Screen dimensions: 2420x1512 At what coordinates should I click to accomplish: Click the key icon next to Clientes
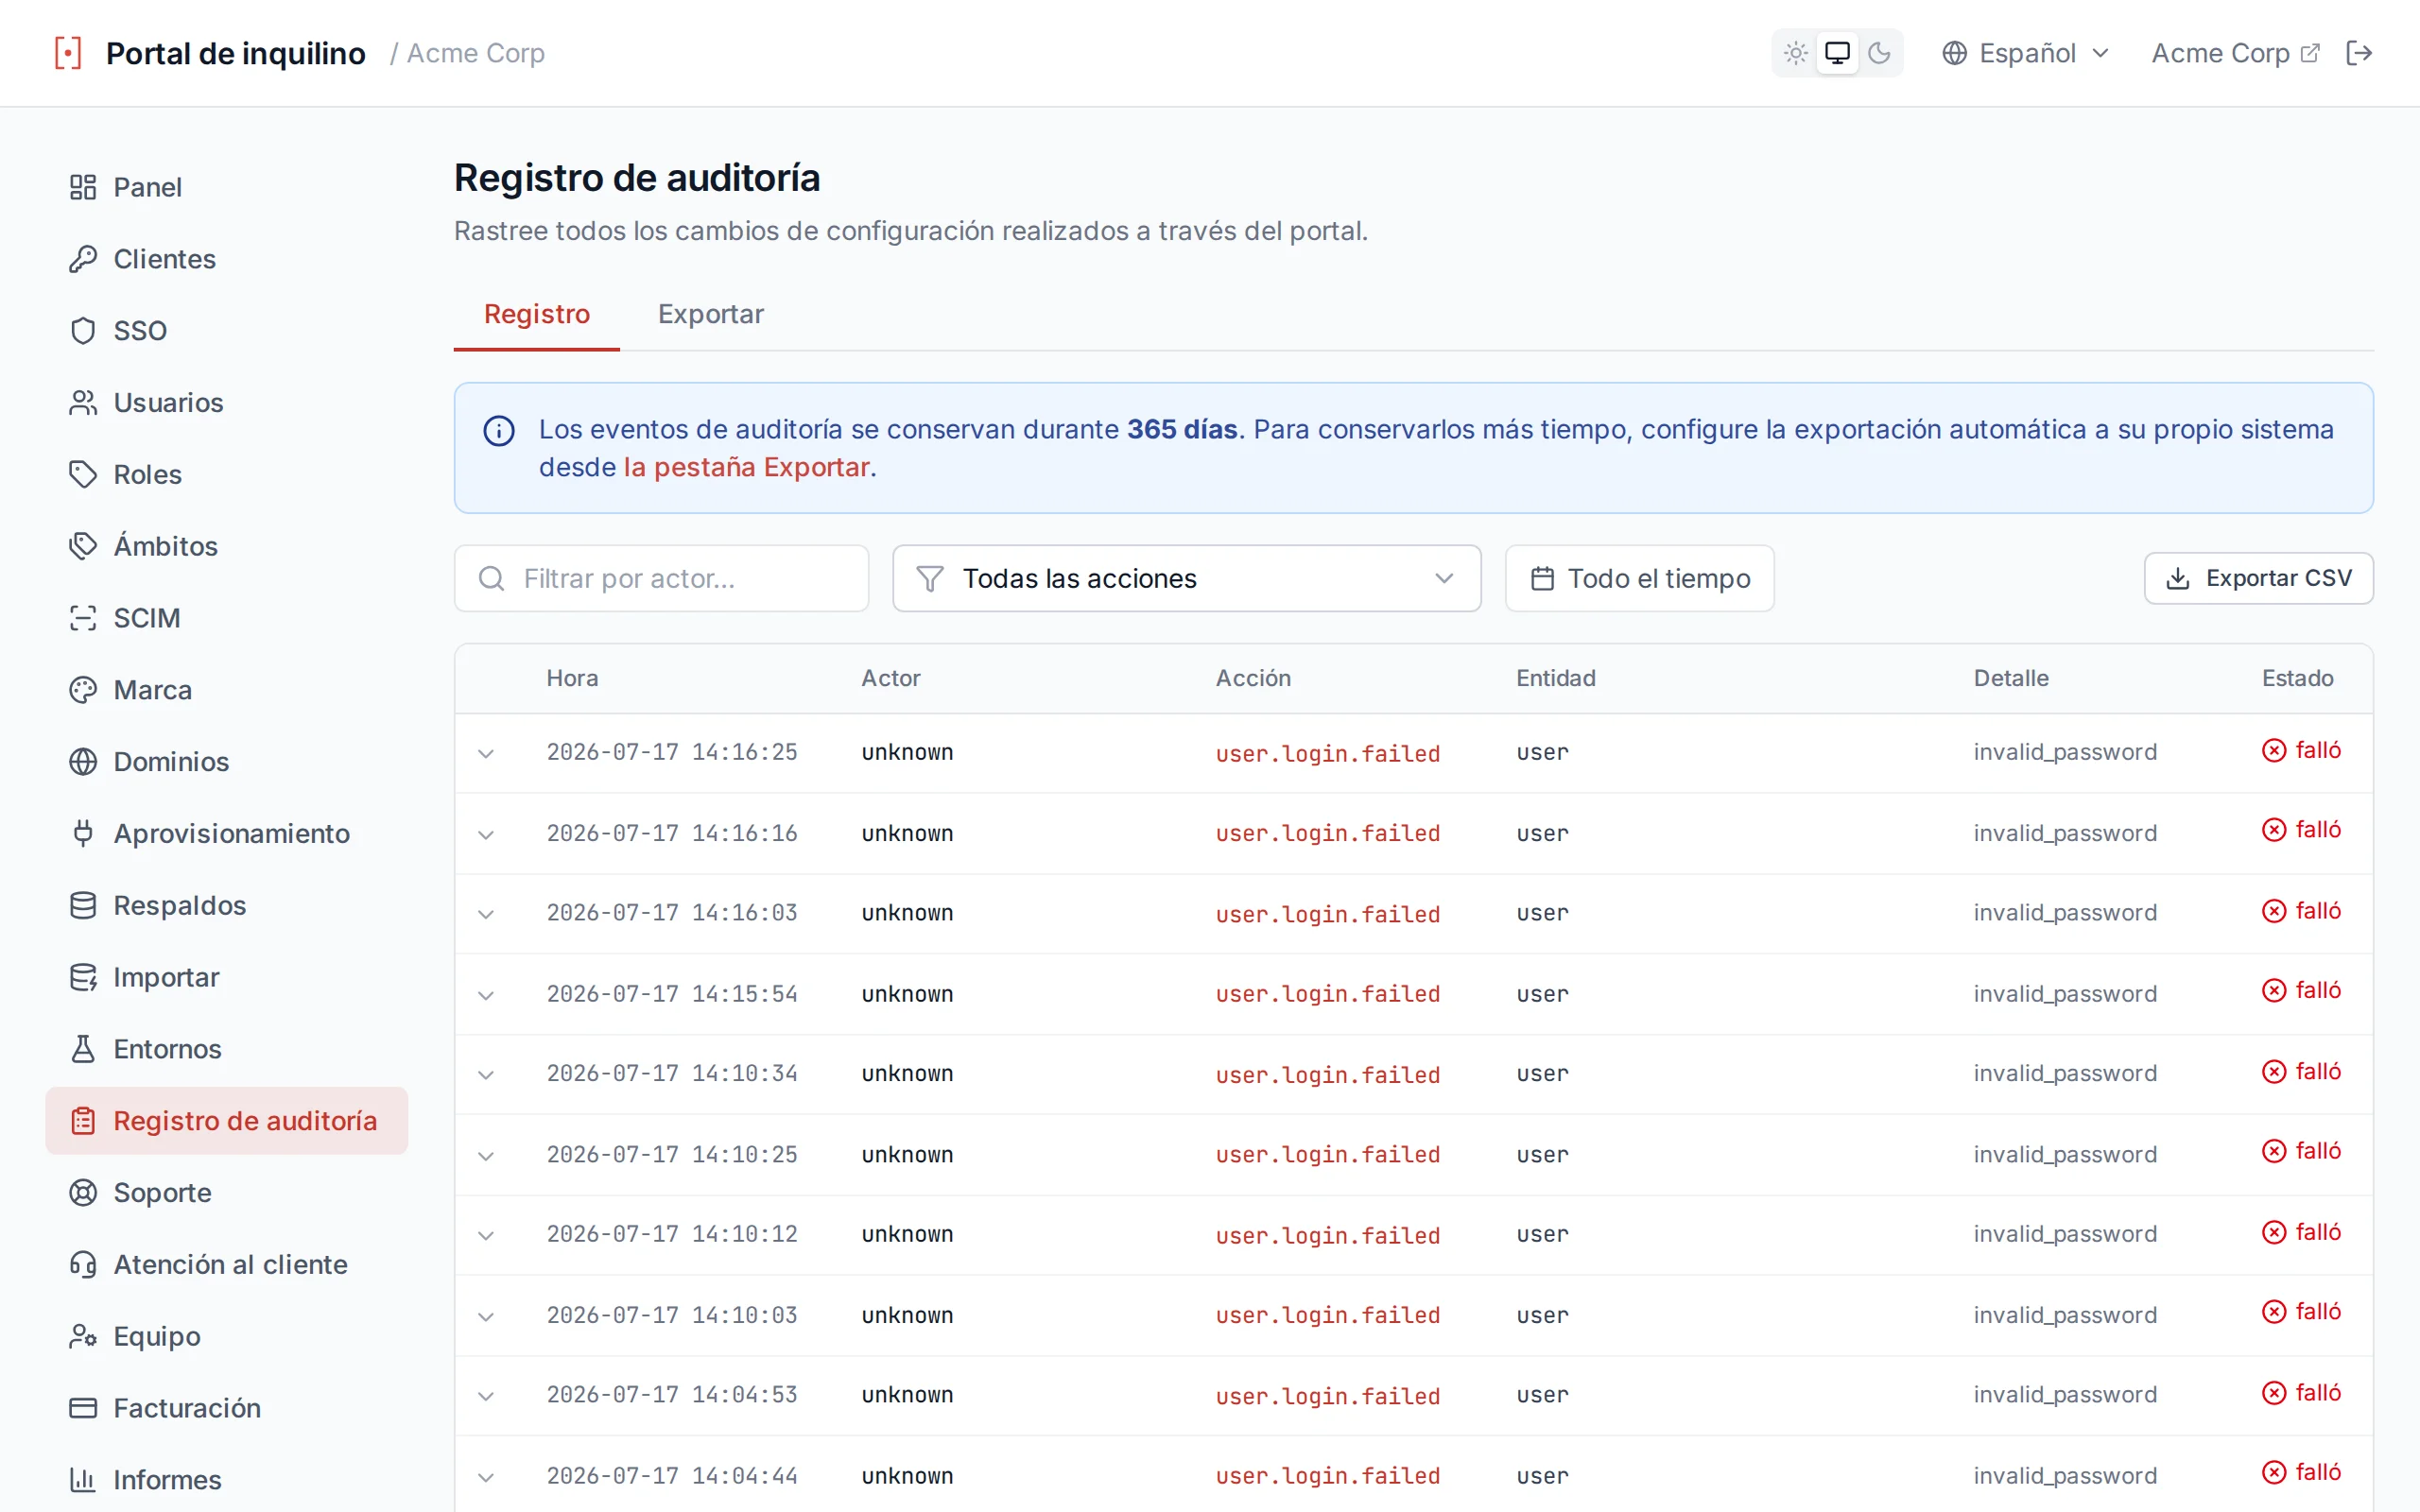(83, 259)
